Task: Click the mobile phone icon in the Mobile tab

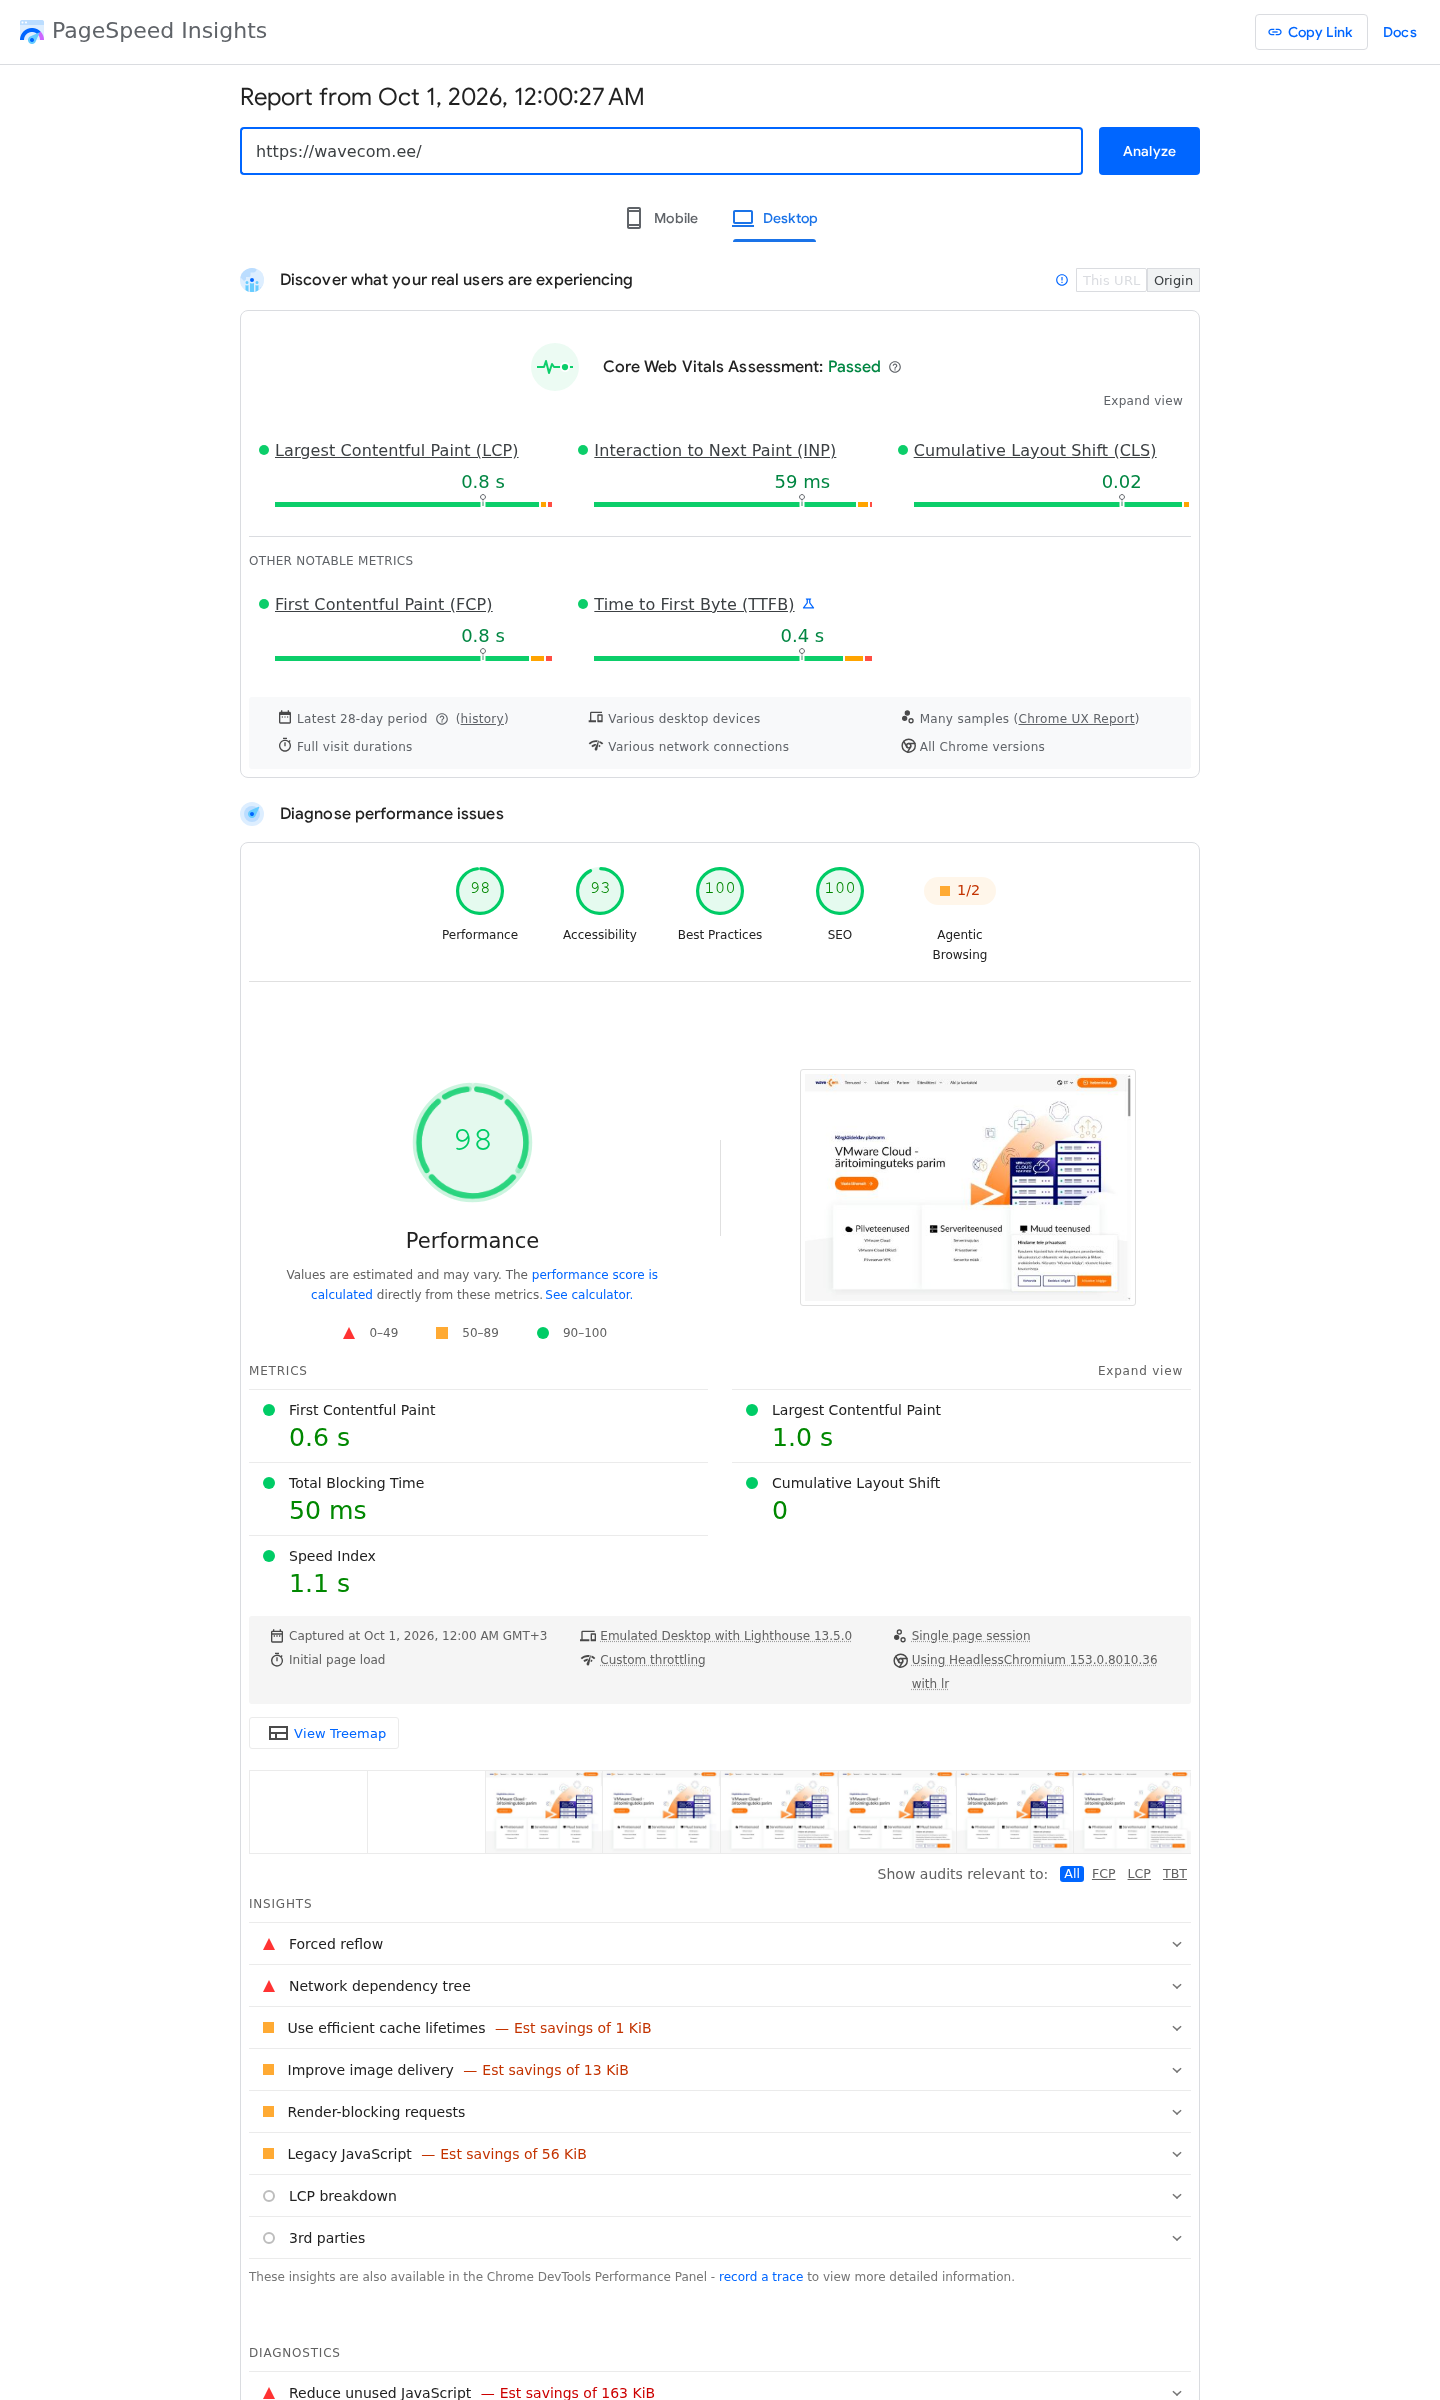Action: click(x=634, y=218)
